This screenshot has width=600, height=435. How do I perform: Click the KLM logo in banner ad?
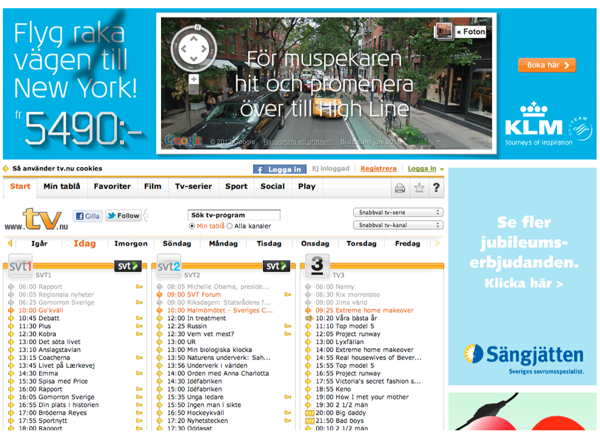534,123
